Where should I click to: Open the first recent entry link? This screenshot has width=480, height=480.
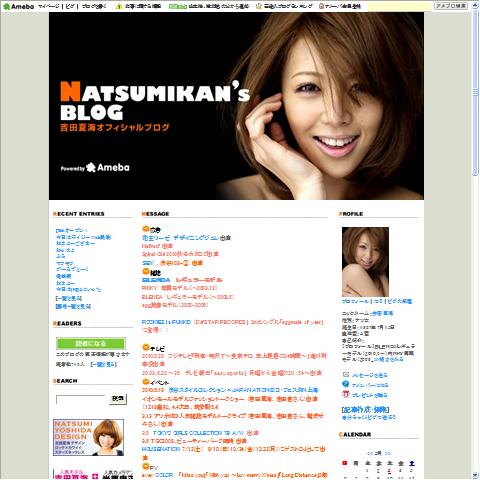(x=71, y=230)
